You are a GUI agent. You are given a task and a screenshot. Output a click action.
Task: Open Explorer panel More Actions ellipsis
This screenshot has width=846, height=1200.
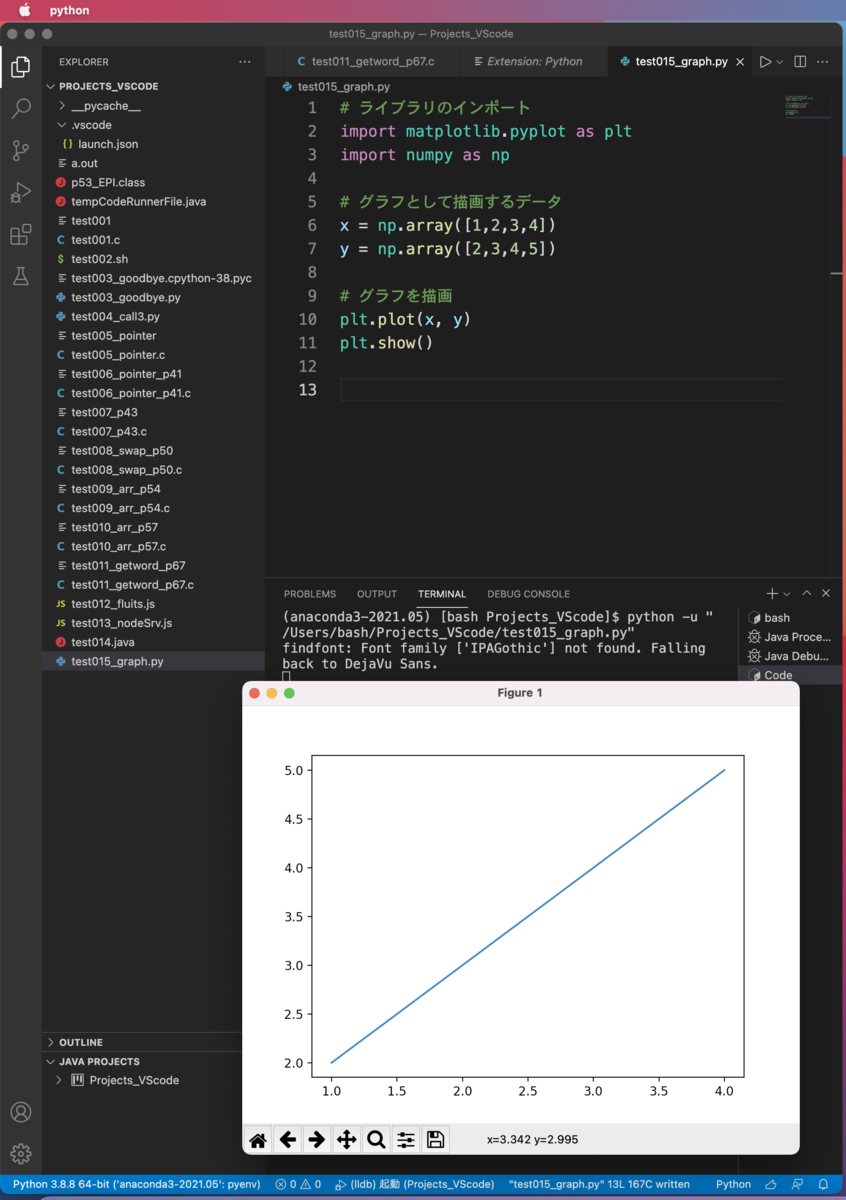coord(245,62)
